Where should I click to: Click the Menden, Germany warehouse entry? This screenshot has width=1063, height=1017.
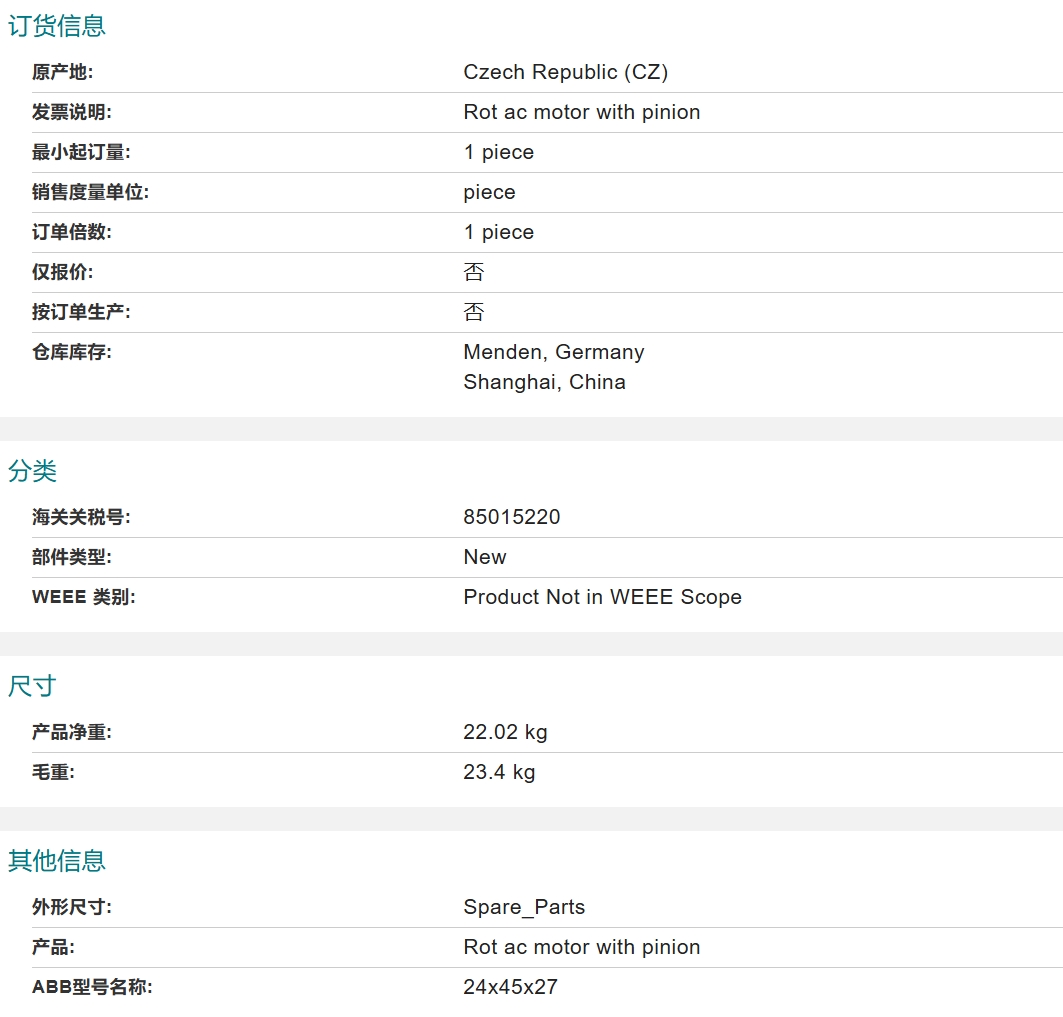[x=554, y=352]
